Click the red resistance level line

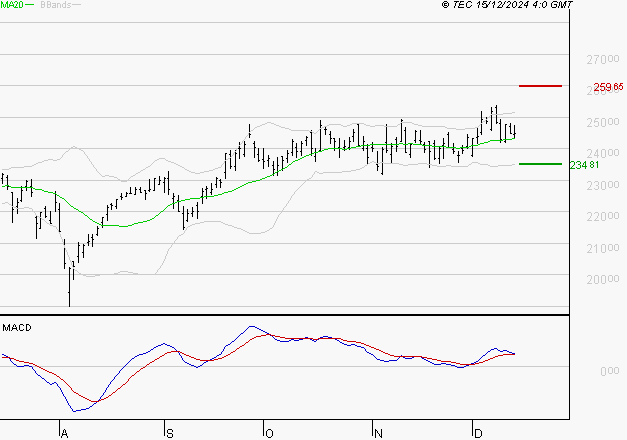click(x=540, y=86)
